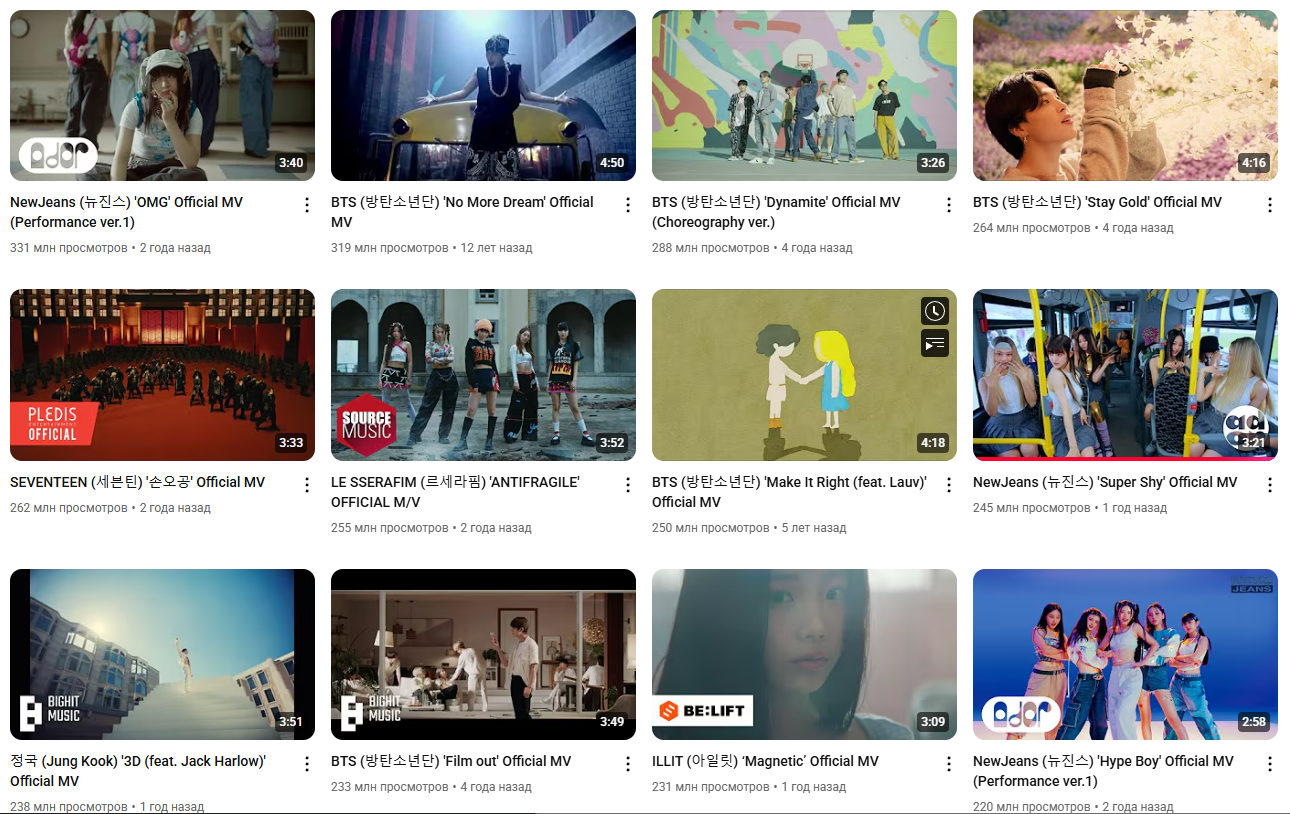Click '245 млн просмотров' under 'Super Shy'
This screenshot has height=814, width=1290.
point(1032,508)
